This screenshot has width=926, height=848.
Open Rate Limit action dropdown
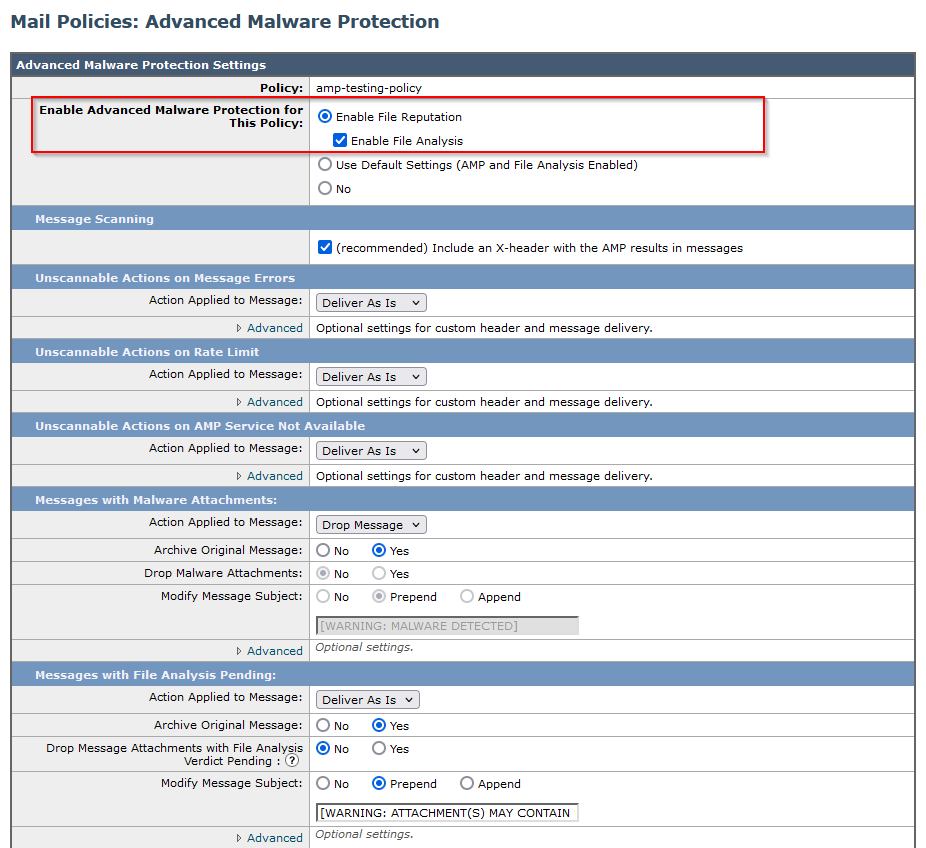[371, 377]
